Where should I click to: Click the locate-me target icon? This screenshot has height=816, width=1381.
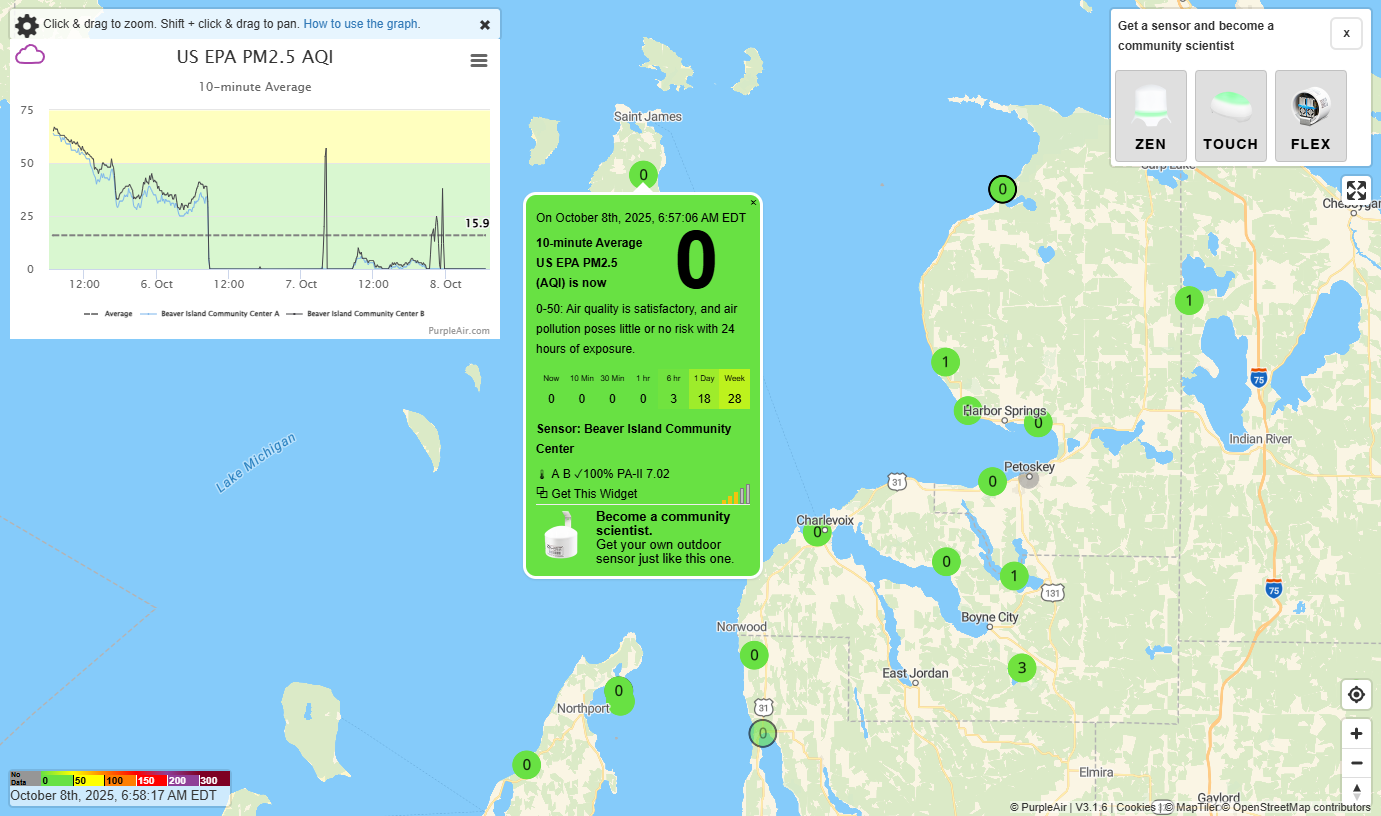click(x=1356, y=694)
